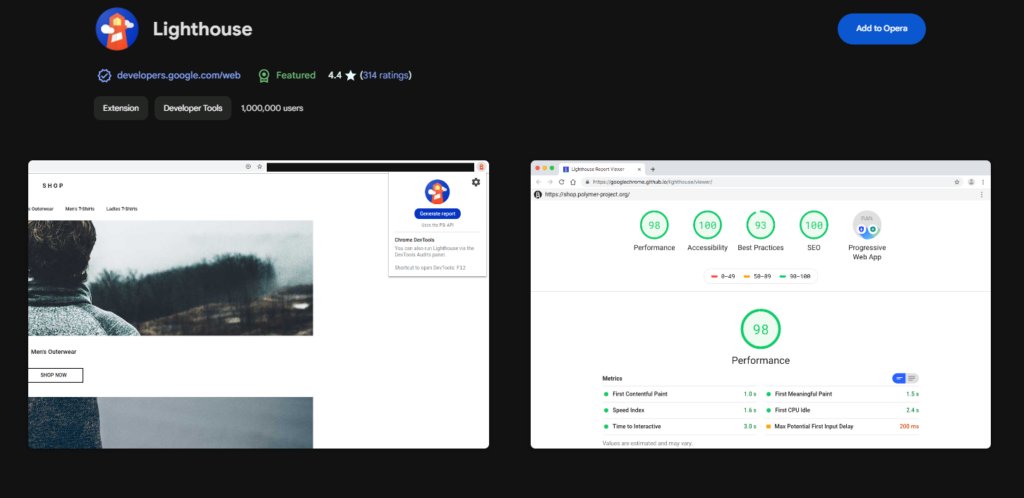This screenshot has height=498, width=1024.
Task: Click the Featured ribbon badge icon
Action: (264, 76)
